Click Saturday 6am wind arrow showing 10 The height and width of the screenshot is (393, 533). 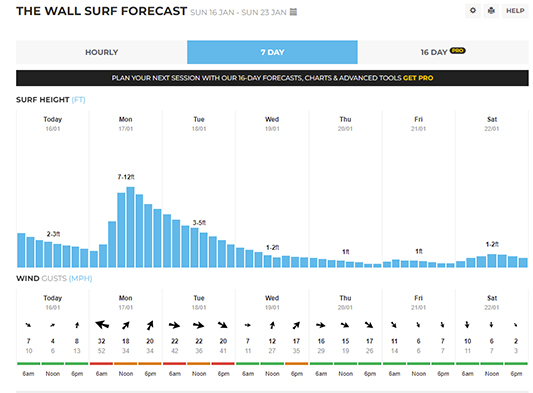(x=467, y=325)
